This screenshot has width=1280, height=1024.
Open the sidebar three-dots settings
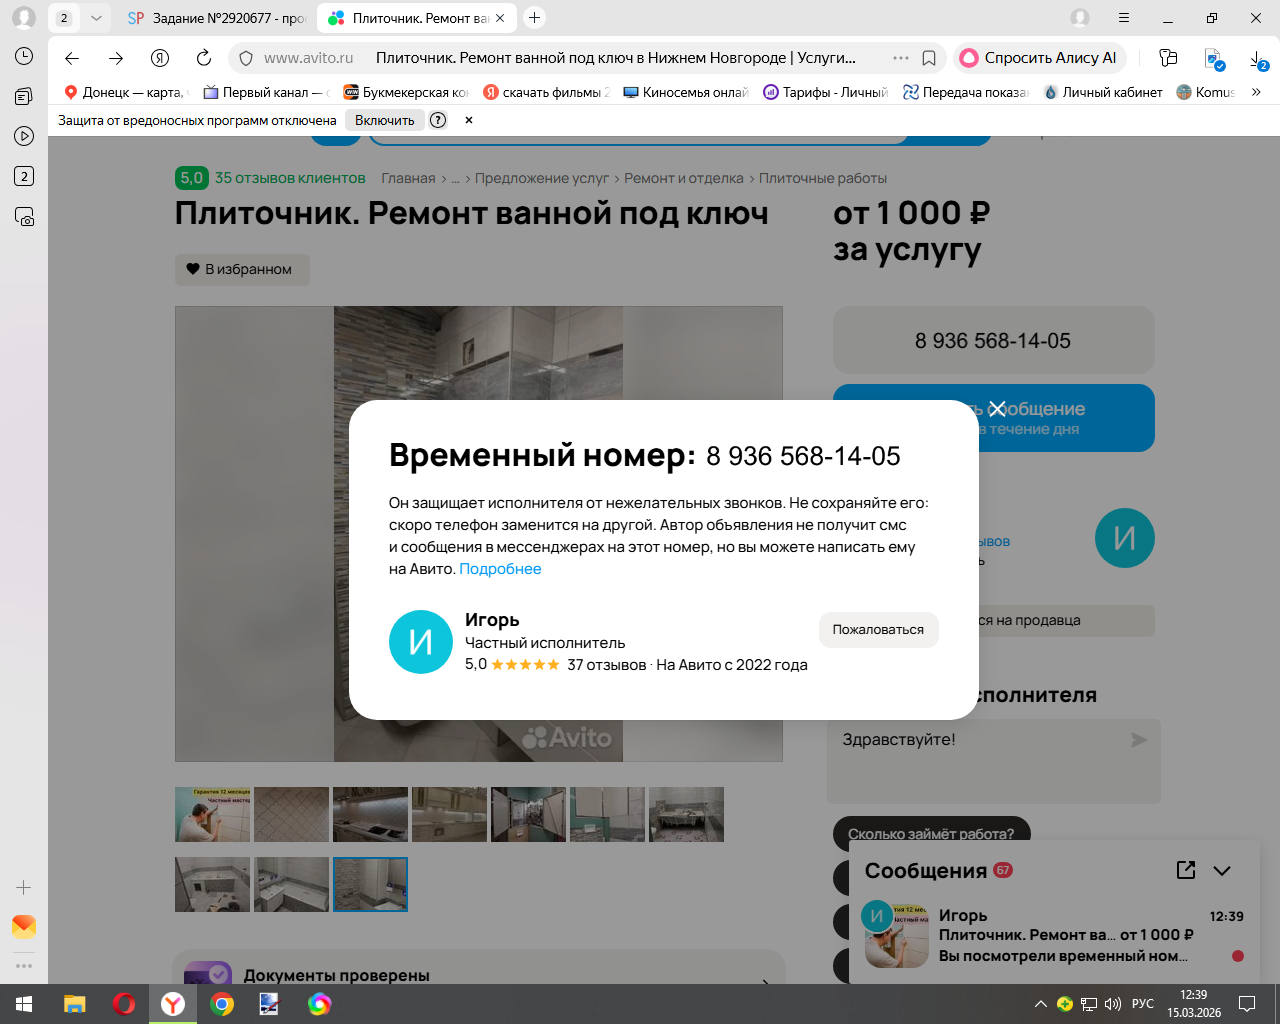pyautogui.click(x=24, y=966)
